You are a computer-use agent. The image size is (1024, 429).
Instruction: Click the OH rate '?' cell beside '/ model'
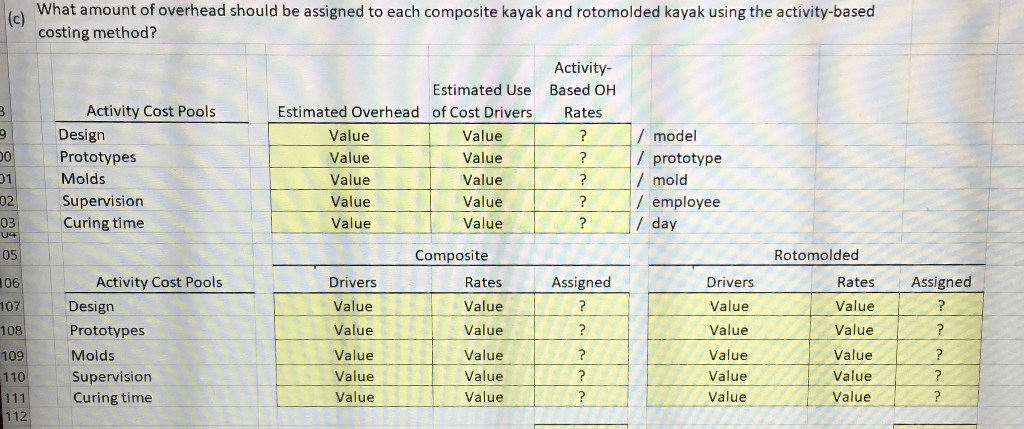tap(583, 136)
